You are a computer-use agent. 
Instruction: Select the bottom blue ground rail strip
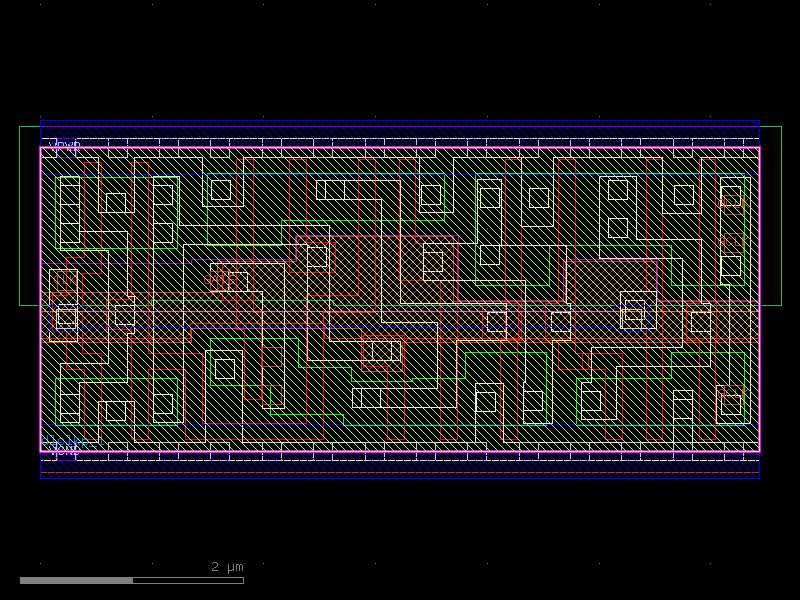[400, 468]
